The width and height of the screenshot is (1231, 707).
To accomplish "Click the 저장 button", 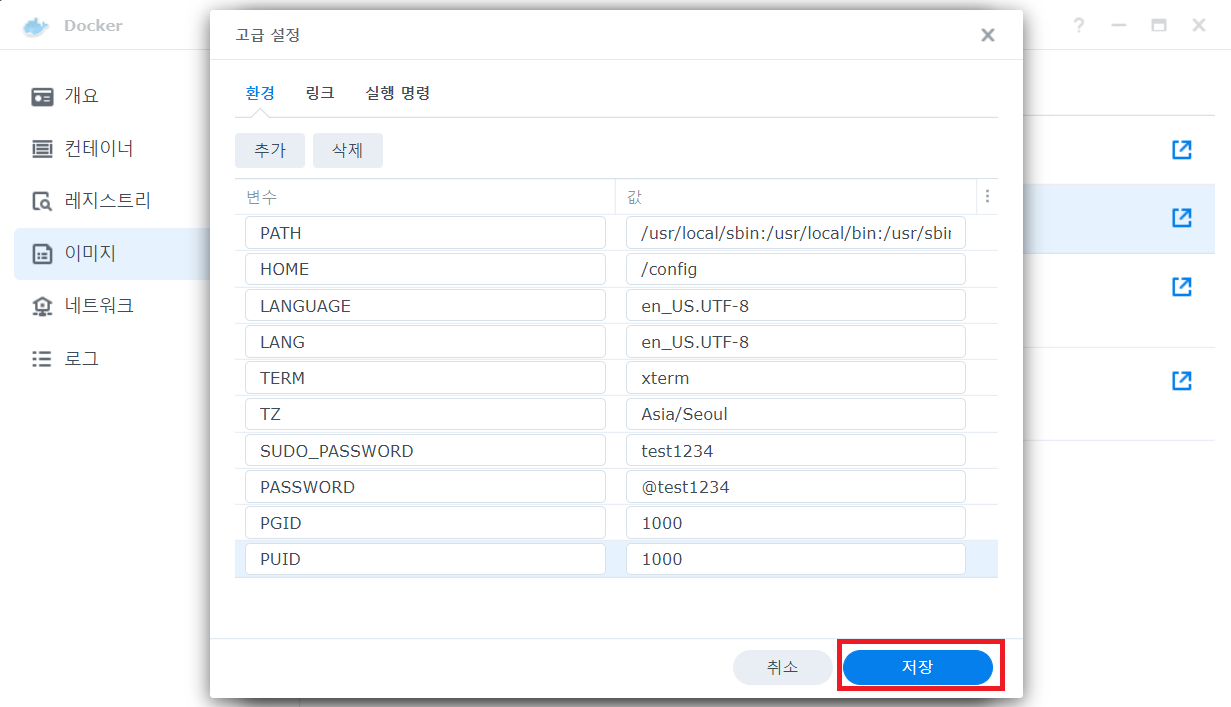I will click(918, 667).
